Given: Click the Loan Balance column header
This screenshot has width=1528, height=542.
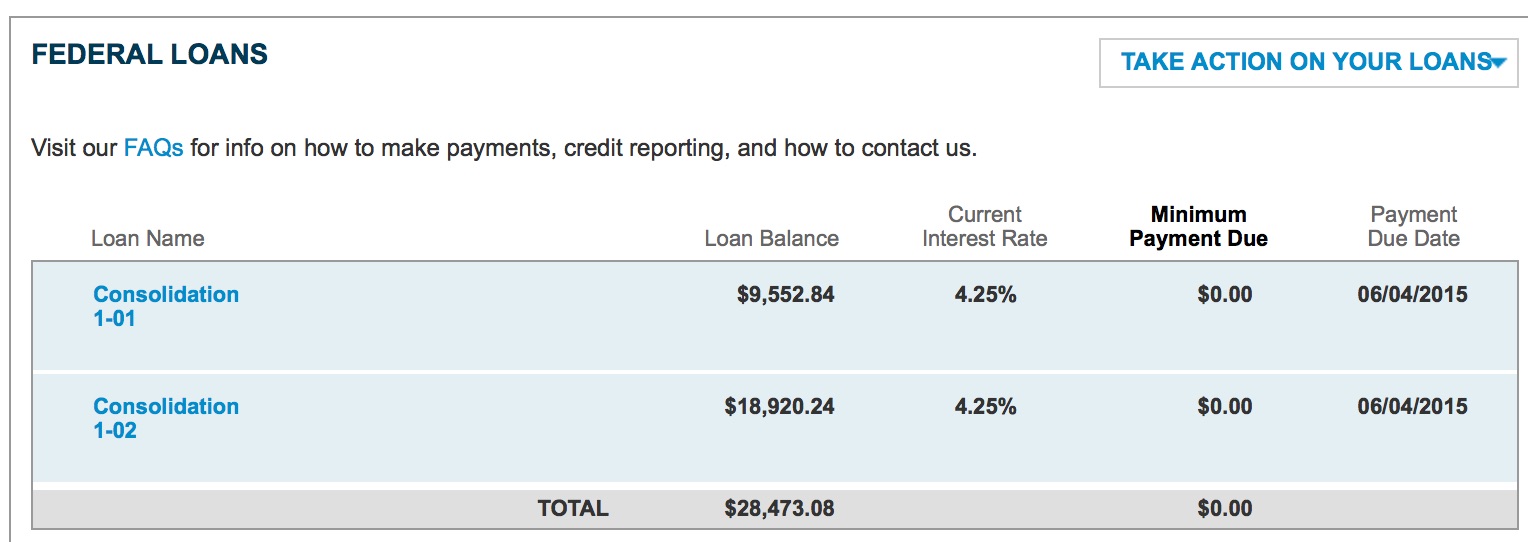Looking at the screenshot, I should 771,238.
